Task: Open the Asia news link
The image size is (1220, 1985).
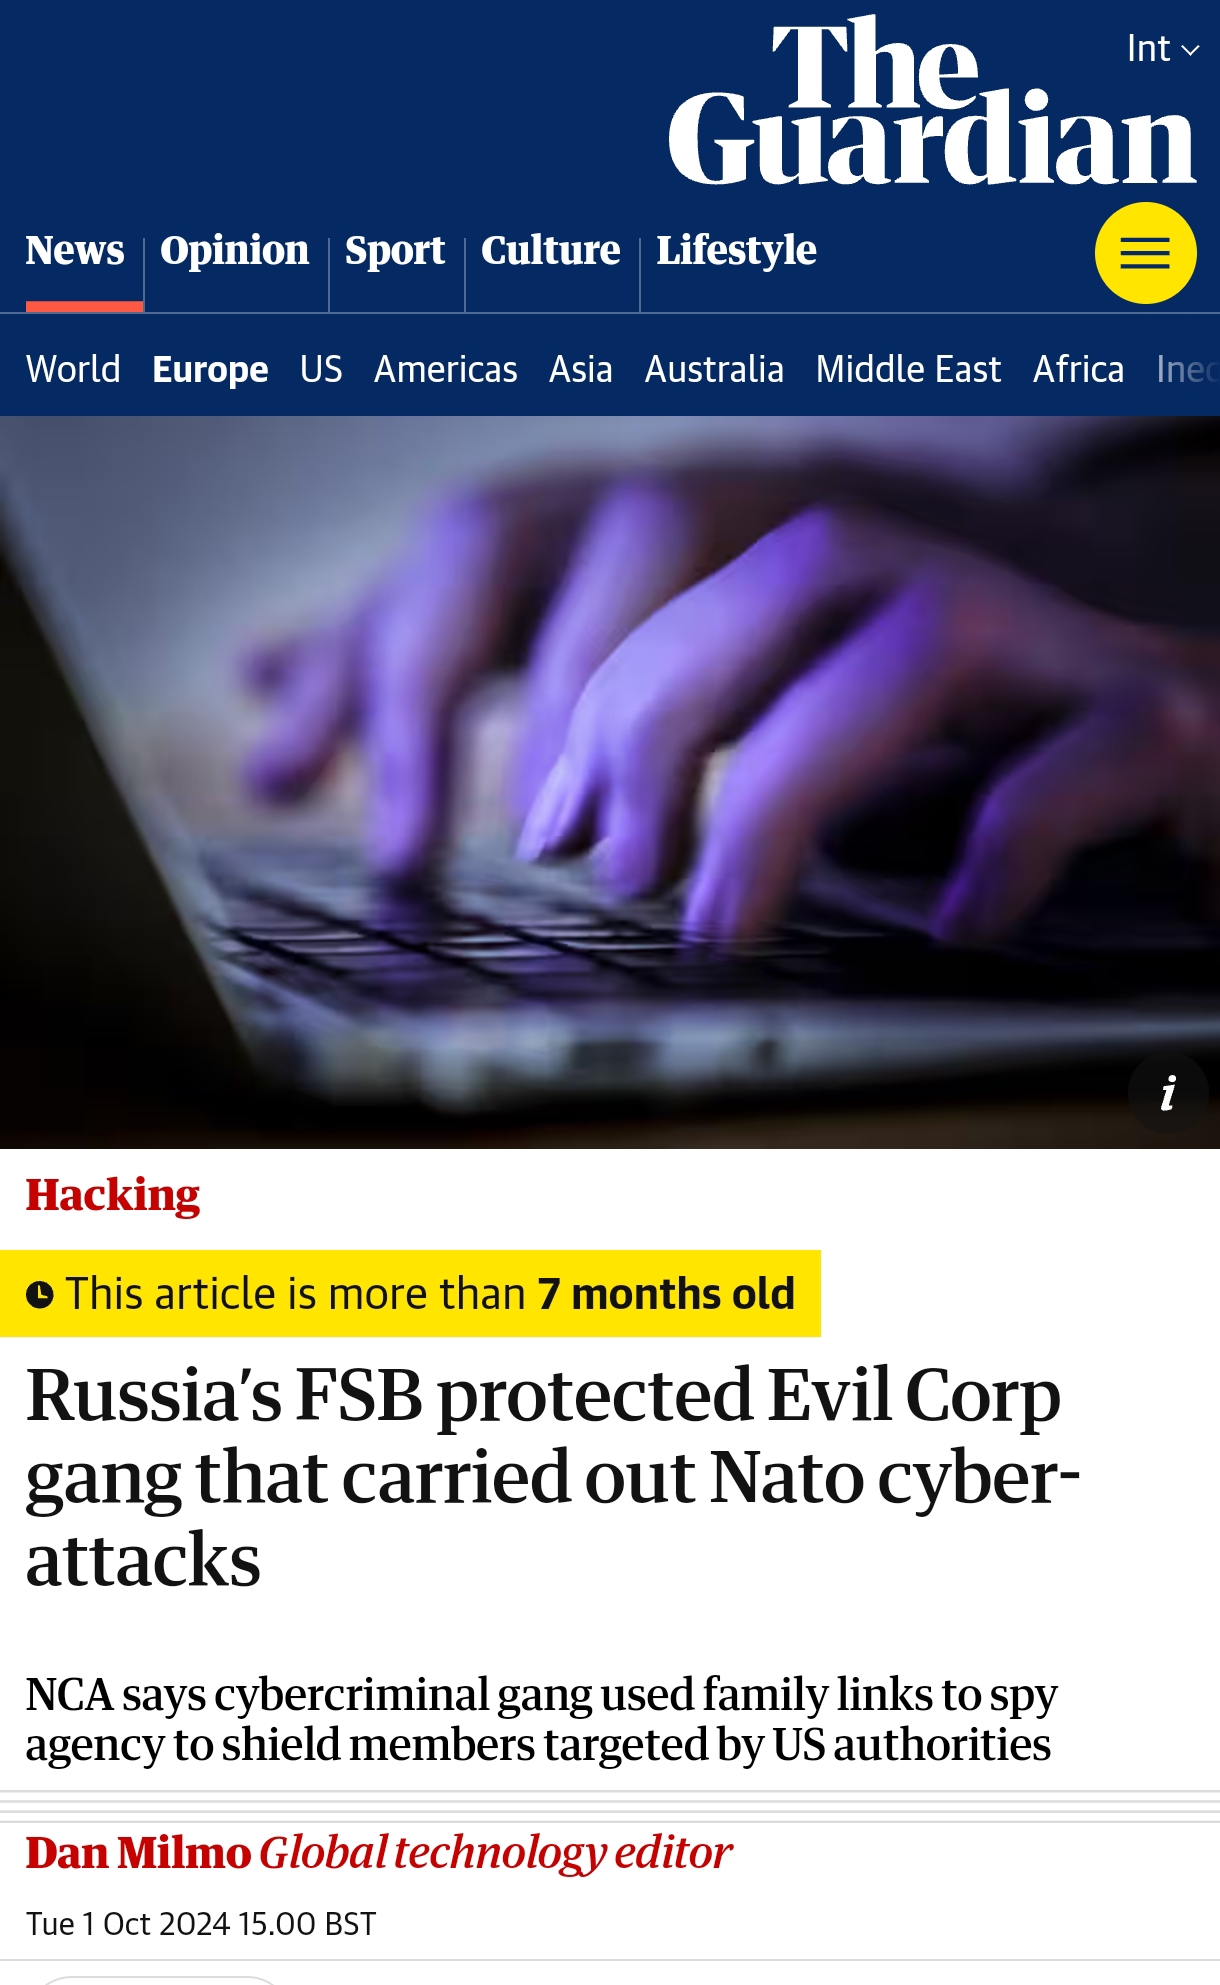Action: point(581,369)
